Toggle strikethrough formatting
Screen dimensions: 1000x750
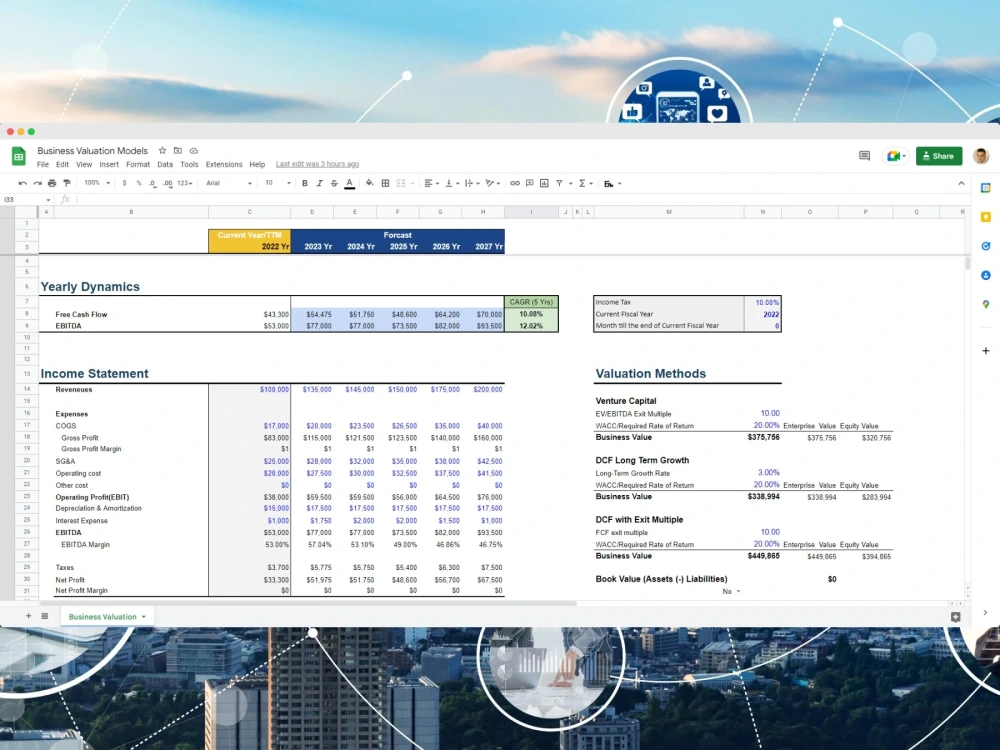coord(333,183)
